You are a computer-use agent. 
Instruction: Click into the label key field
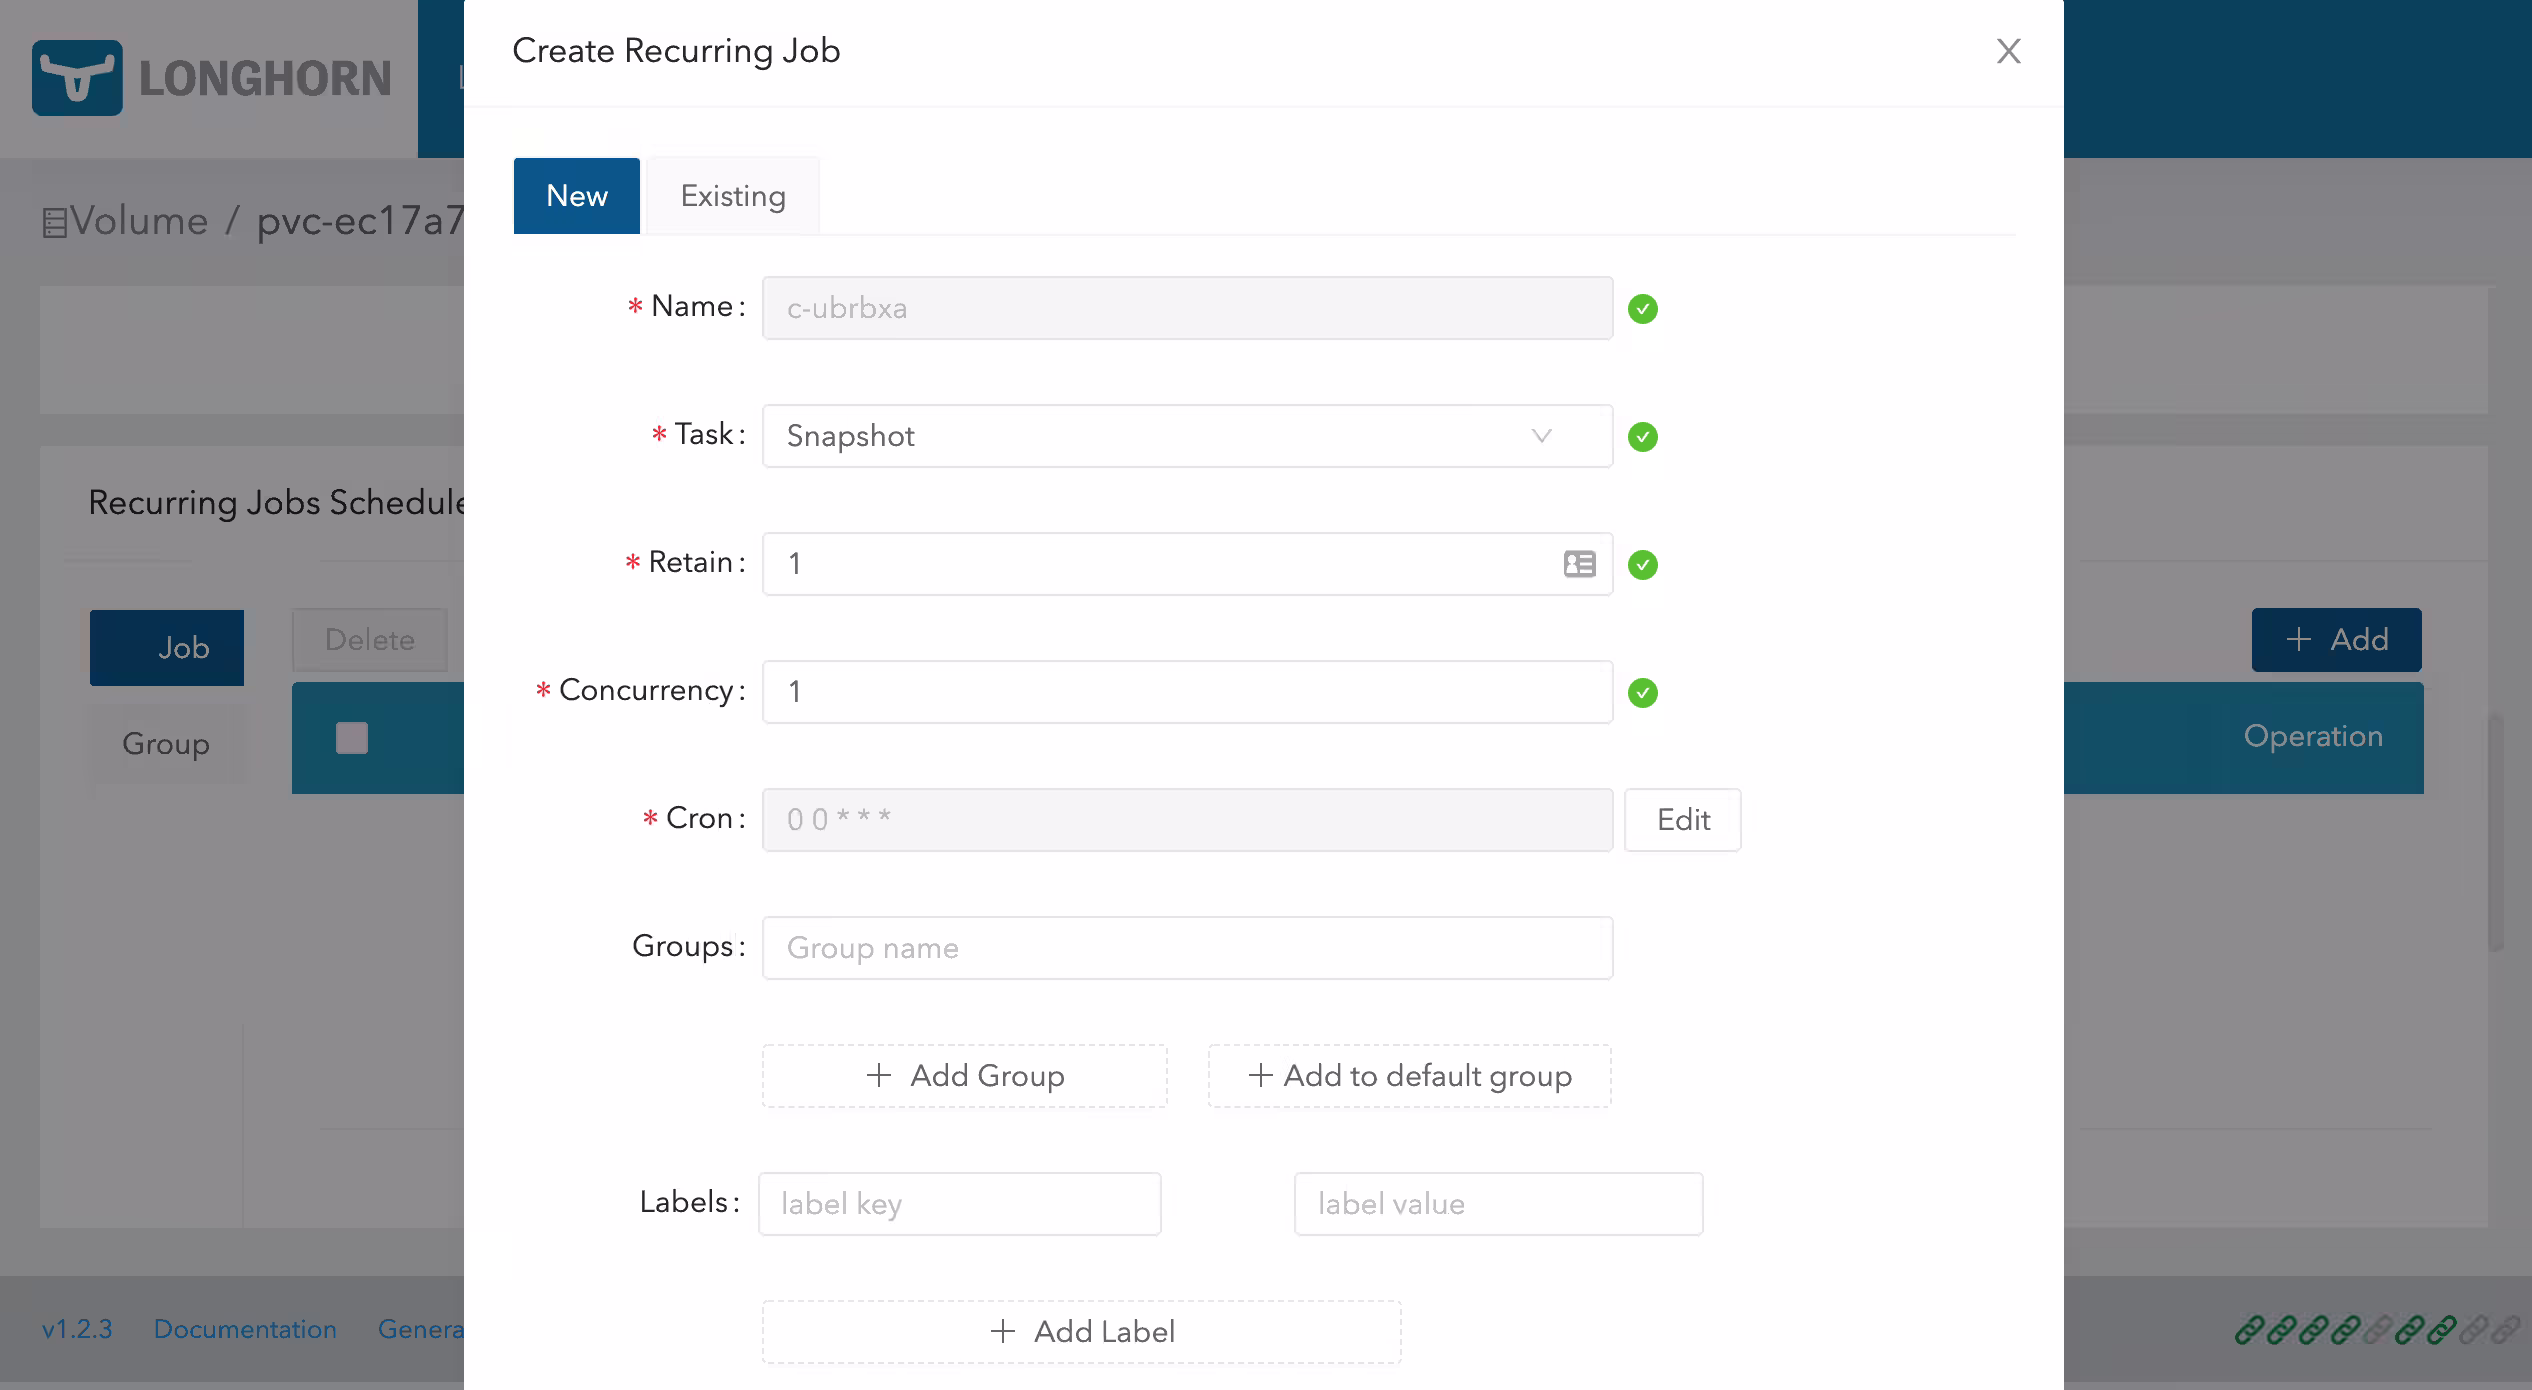pos(959,1204)
